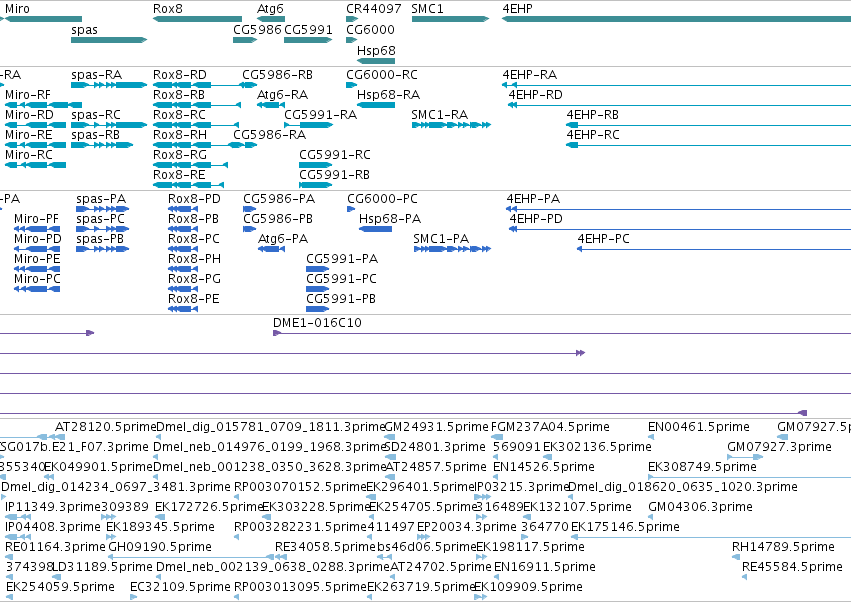Select the Miro gene feature

tap(41, 19)
